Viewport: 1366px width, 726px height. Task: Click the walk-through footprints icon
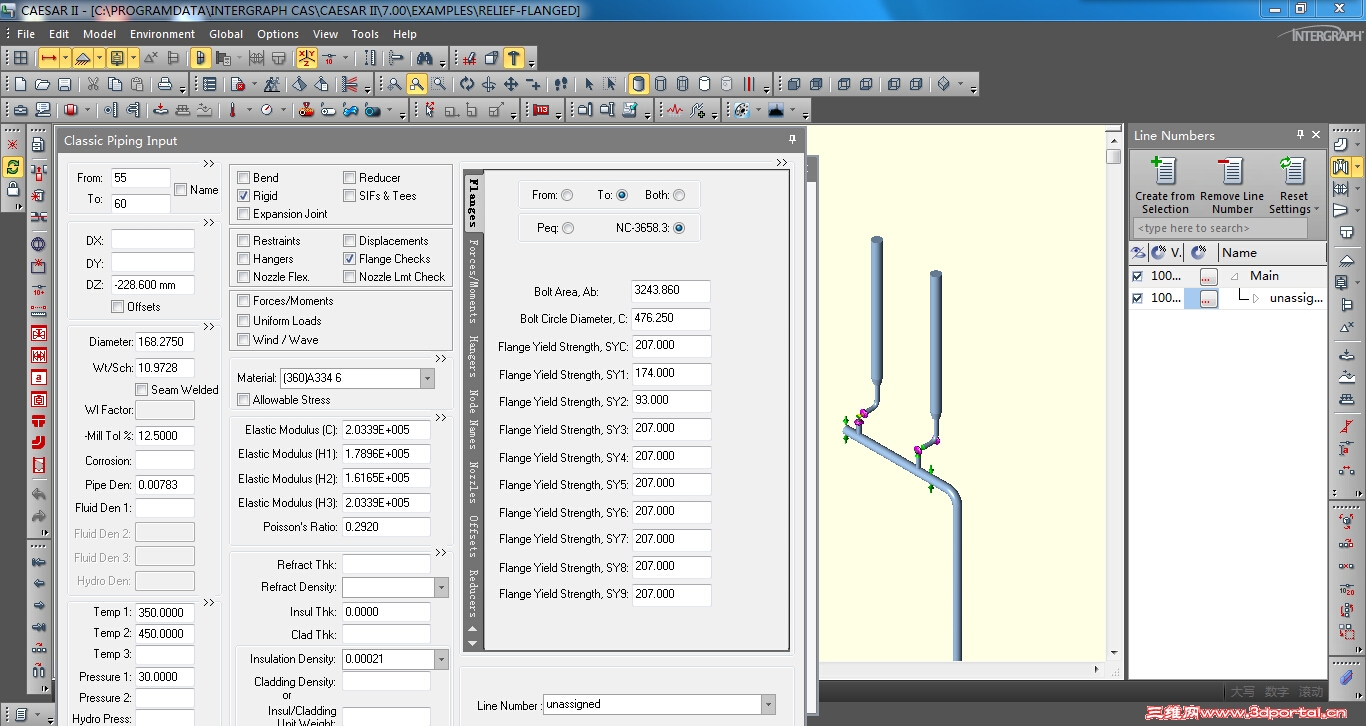click(561, 84)
